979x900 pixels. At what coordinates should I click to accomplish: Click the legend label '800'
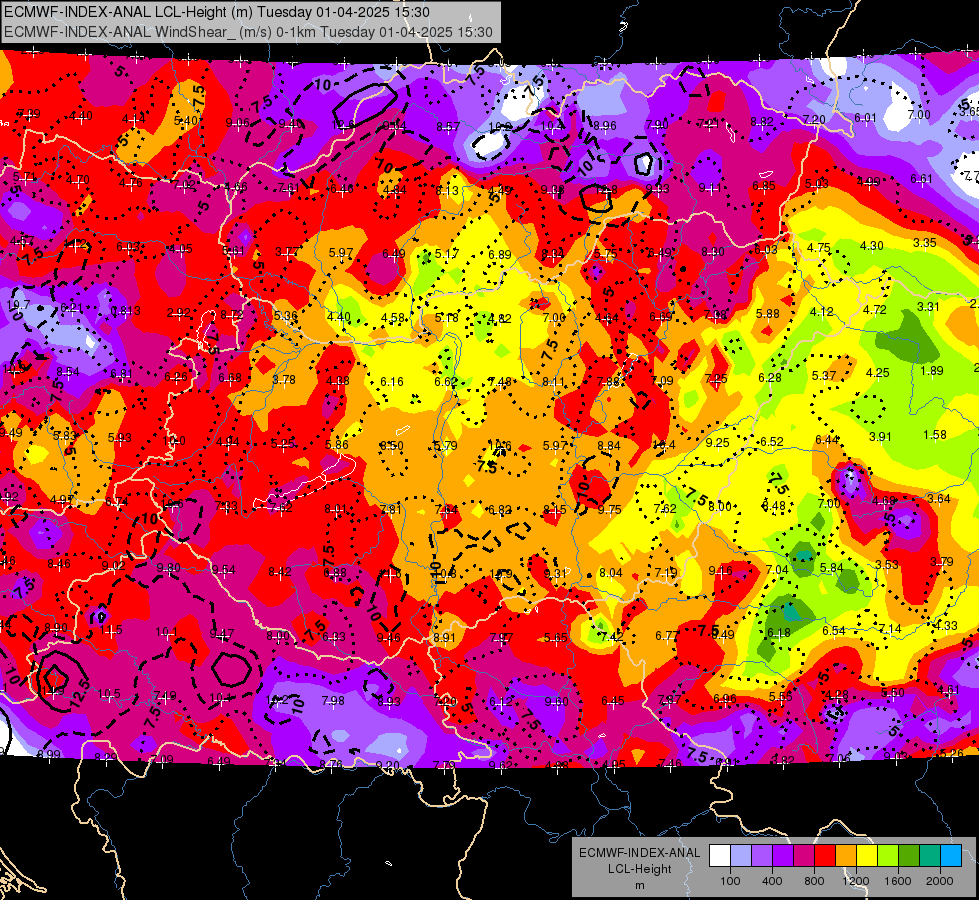(x=814, y=881)
